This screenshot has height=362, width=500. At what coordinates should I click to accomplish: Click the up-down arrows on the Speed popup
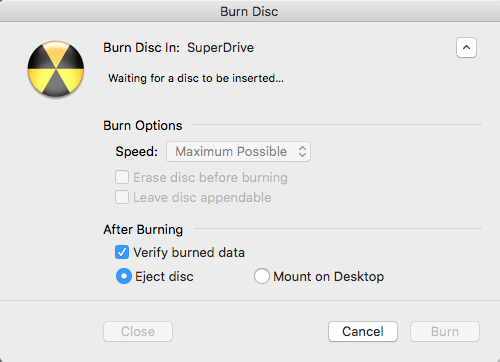click(302, 152)
